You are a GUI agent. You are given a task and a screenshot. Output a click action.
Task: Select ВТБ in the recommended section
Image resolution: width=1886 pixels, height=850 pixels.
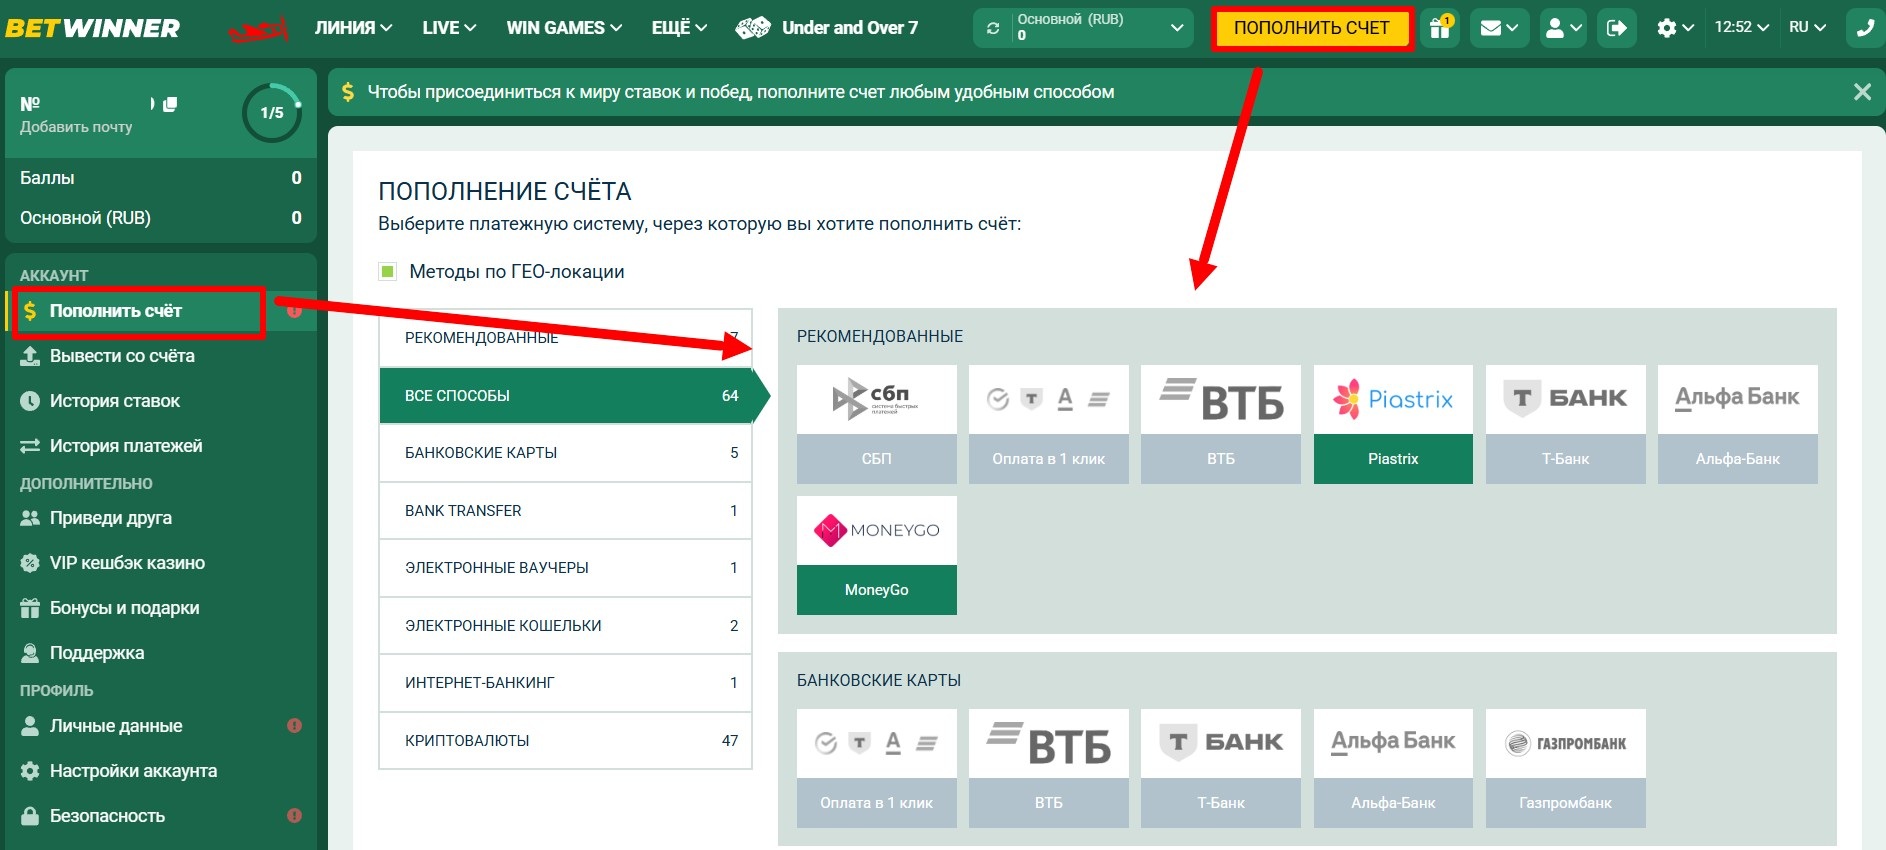coord(1221,424)
